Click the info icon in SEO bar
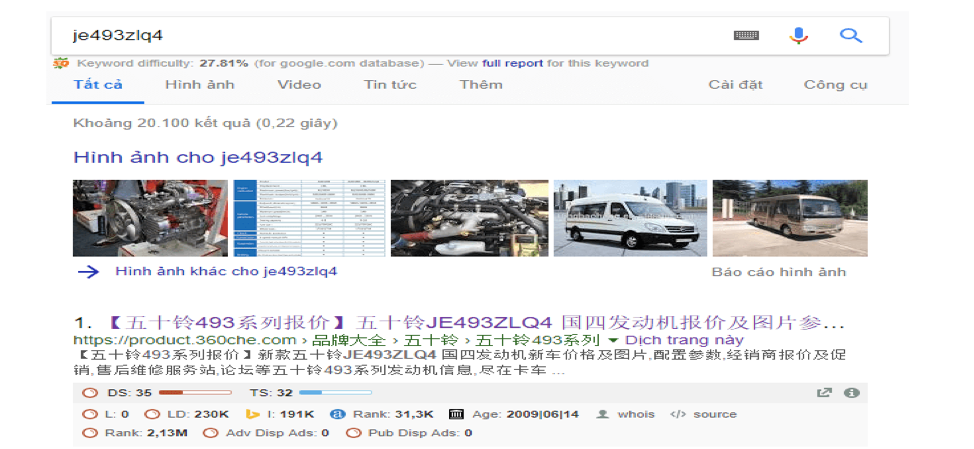Viewport: 974px width, 449px height. pyautogui.click(x=851, y=392)
